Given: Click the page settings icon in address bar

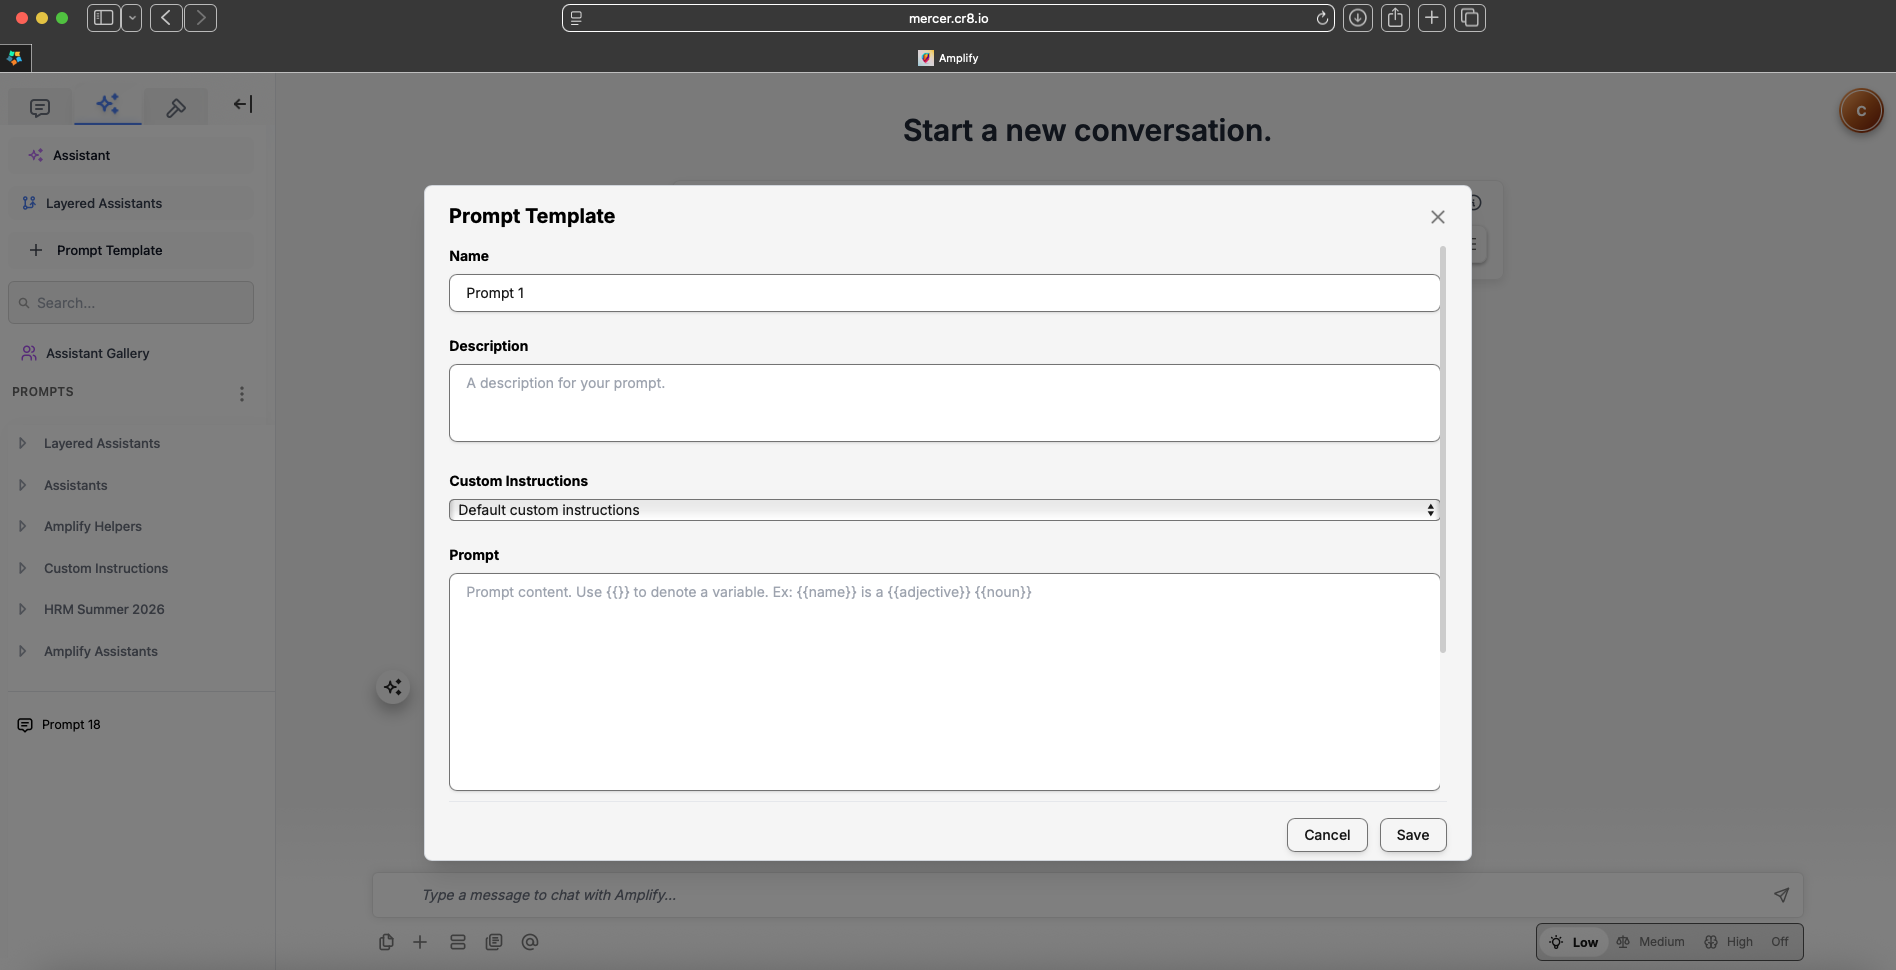Looking at the screenshot, I should (576, 18).
